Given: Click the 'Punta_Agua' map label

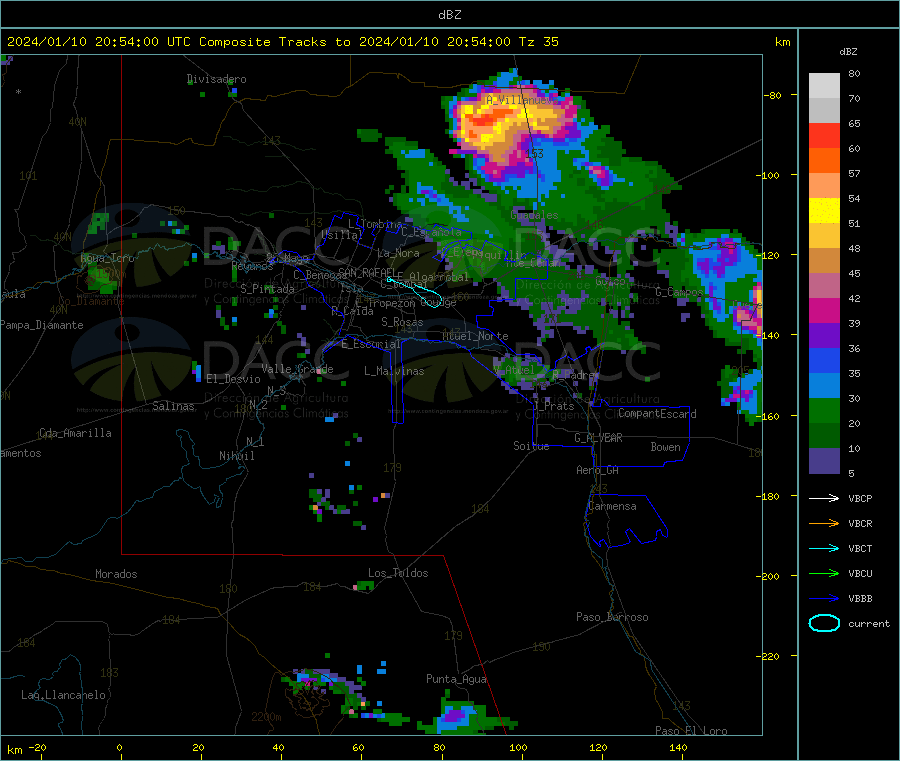Looking at the screenshot, I should coord(456,679).
